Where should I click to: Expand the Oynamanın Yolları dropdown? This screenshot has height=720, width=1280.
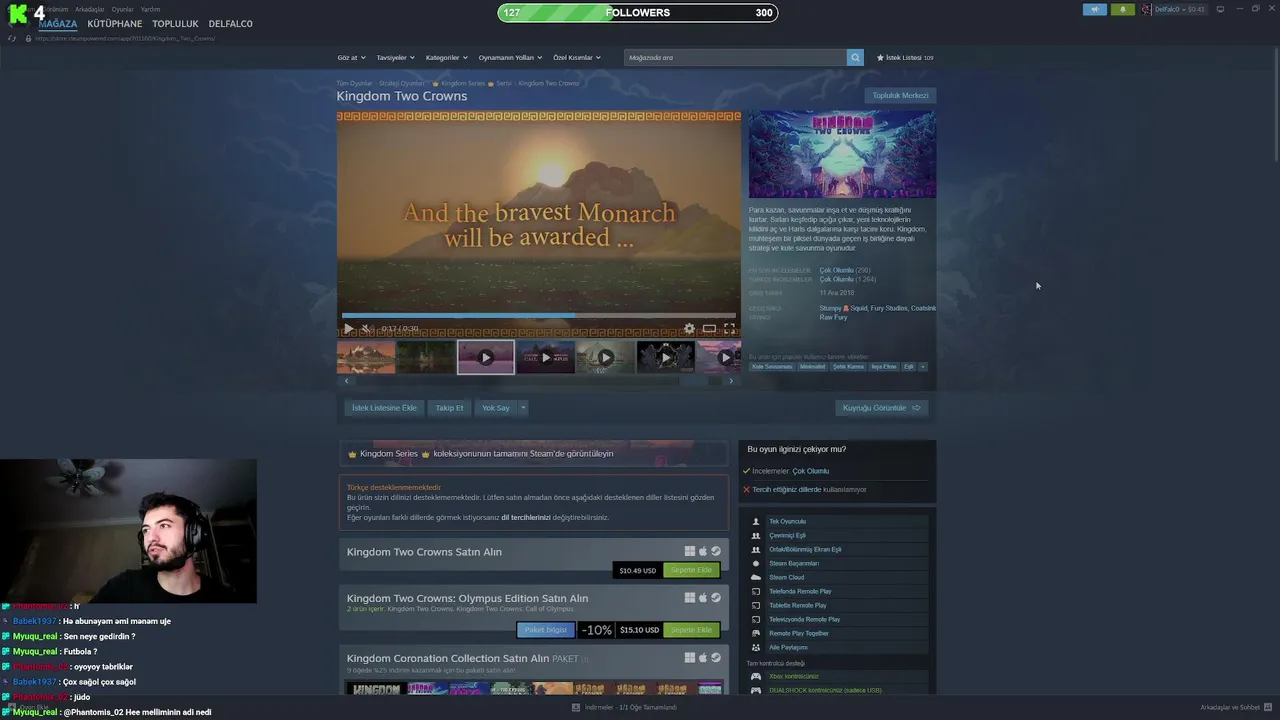[x=510, y=58]
